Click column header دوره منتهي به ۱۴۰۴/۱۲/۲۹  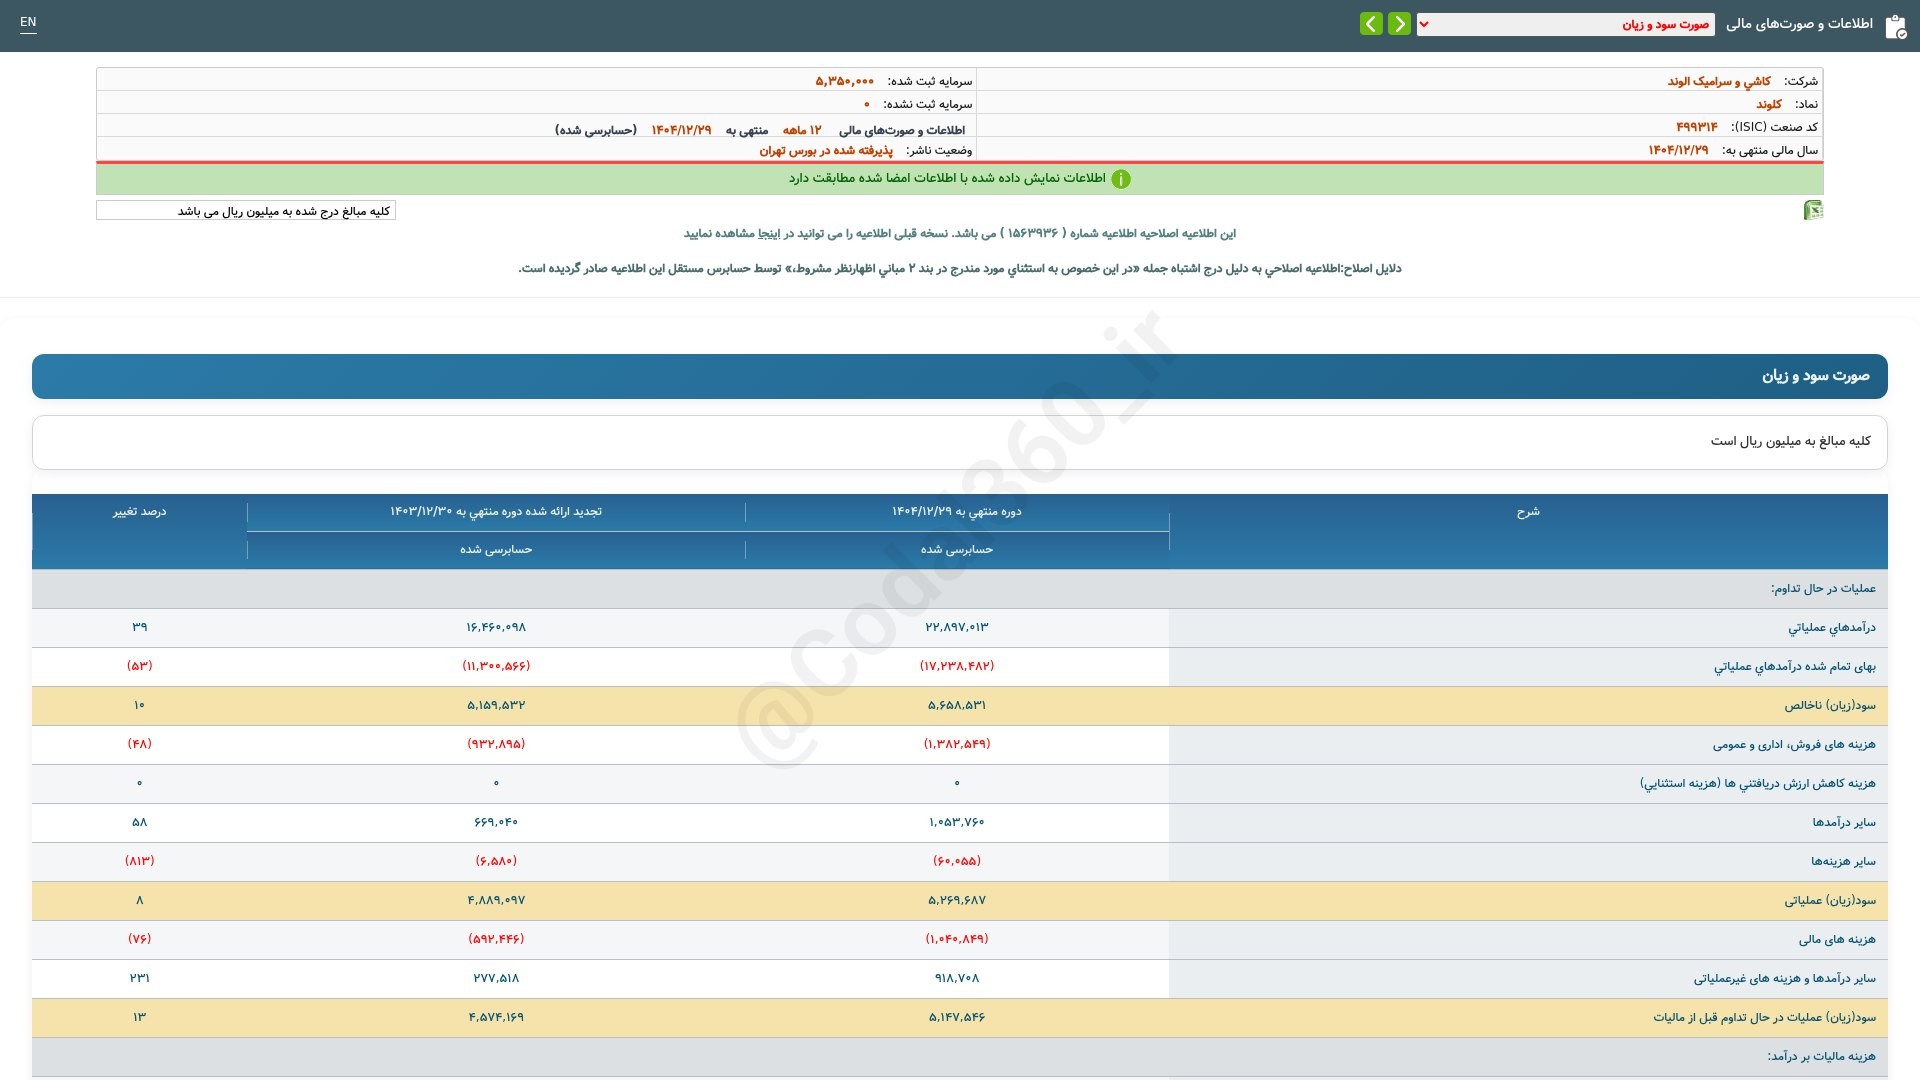coord(957,512)
